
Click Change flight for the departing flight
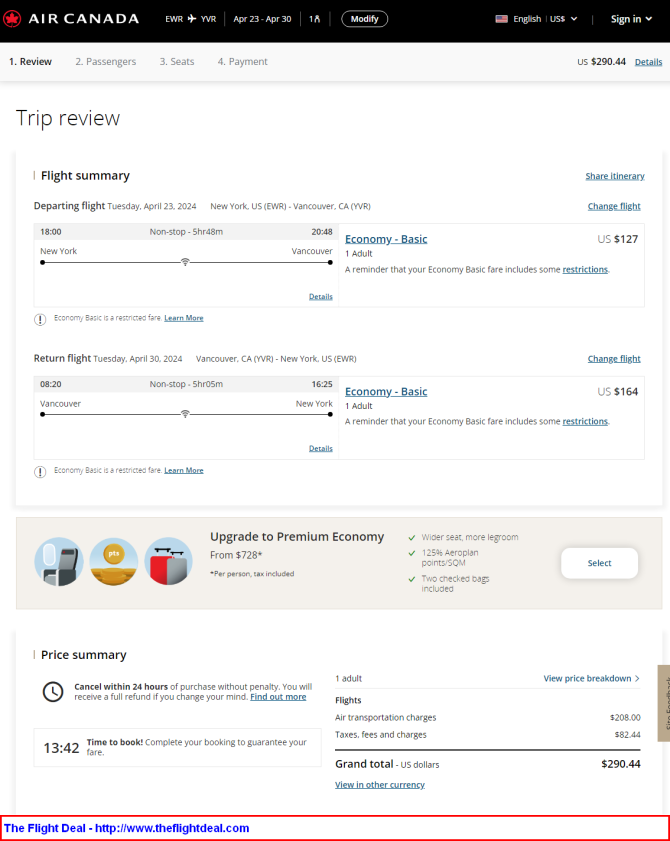(x=614, y=206)
